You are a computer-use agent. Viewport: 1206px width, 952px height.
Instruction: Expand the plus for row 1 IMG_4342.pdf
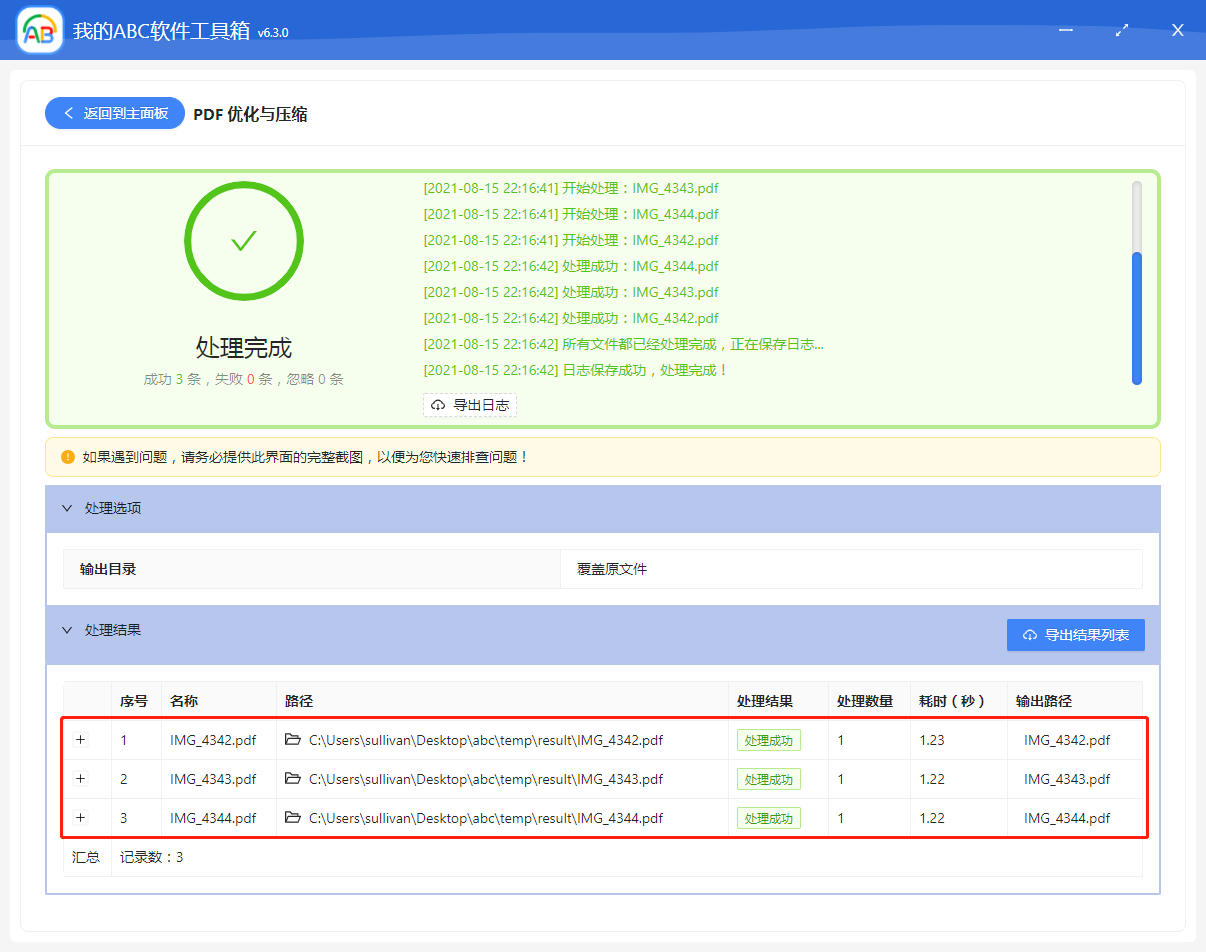click(81, 740)
